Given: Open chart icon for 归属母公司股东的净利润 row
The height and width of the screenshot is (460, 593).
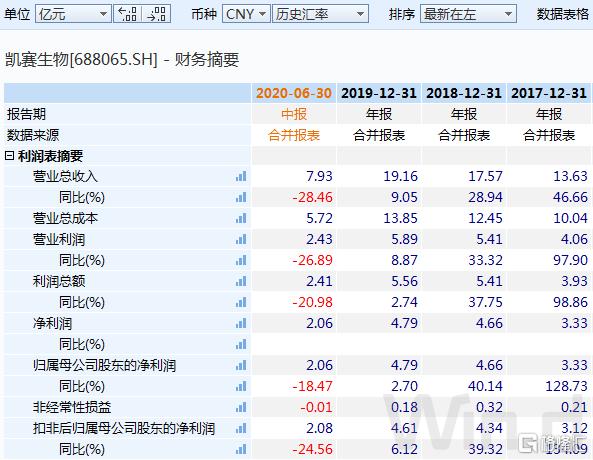Looking at the screenshot, I should tap(241, 365).
